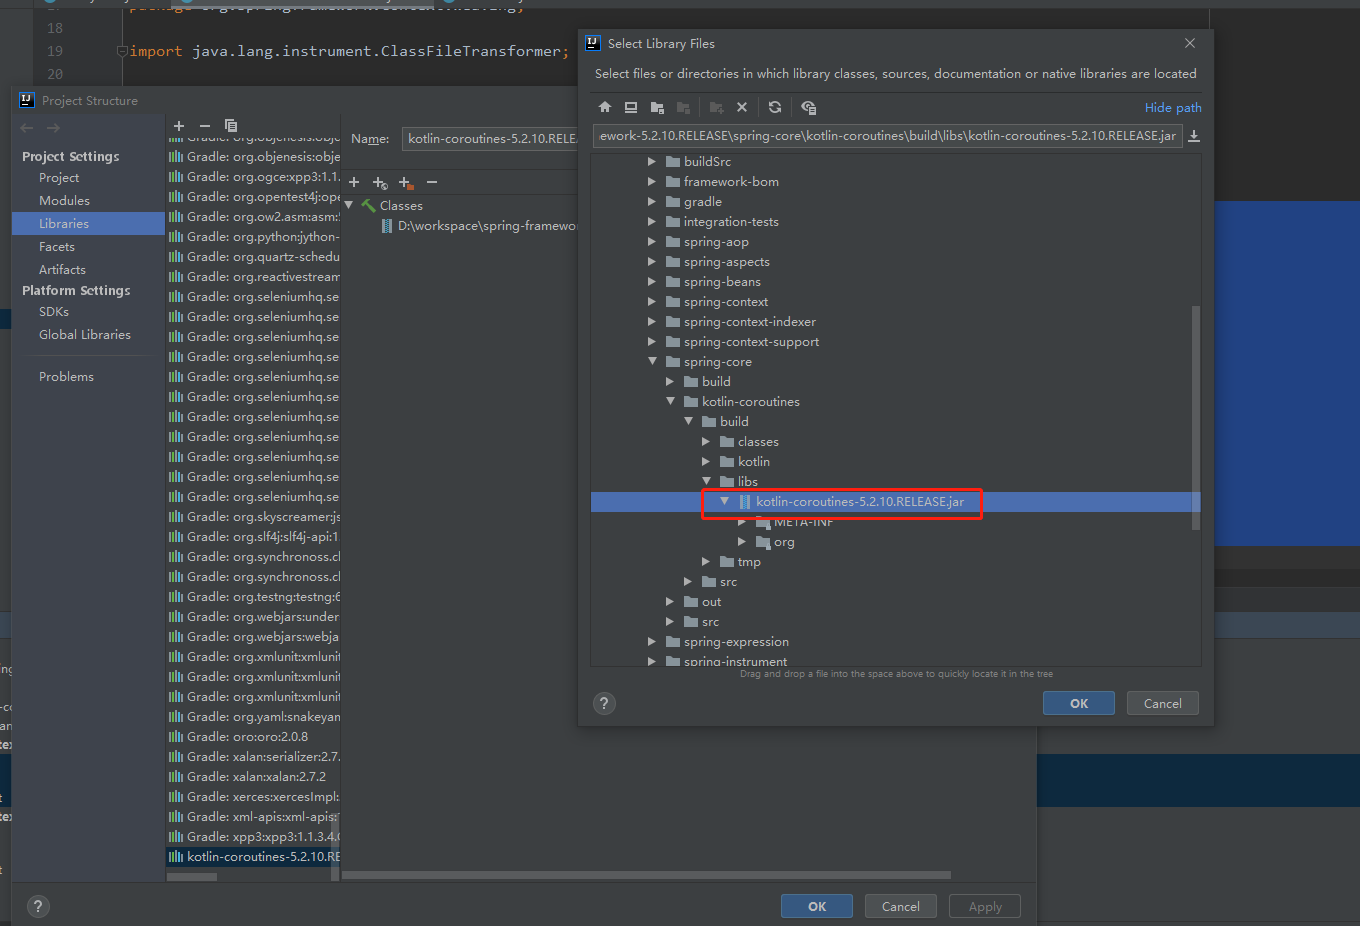Viewport: 1360px width, 926px height.
Task: Select kotlin-coroutines library in libraries list
Action: (253, 857)
